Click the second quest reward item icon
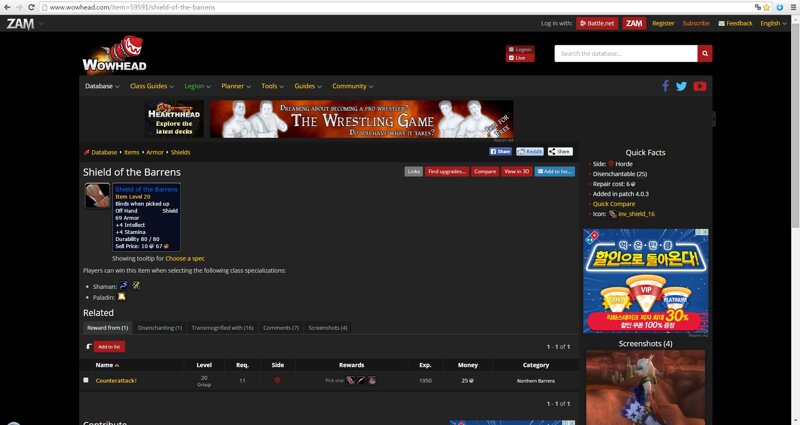The width and height of the screenshot is (800, 425). pos(361,380)
